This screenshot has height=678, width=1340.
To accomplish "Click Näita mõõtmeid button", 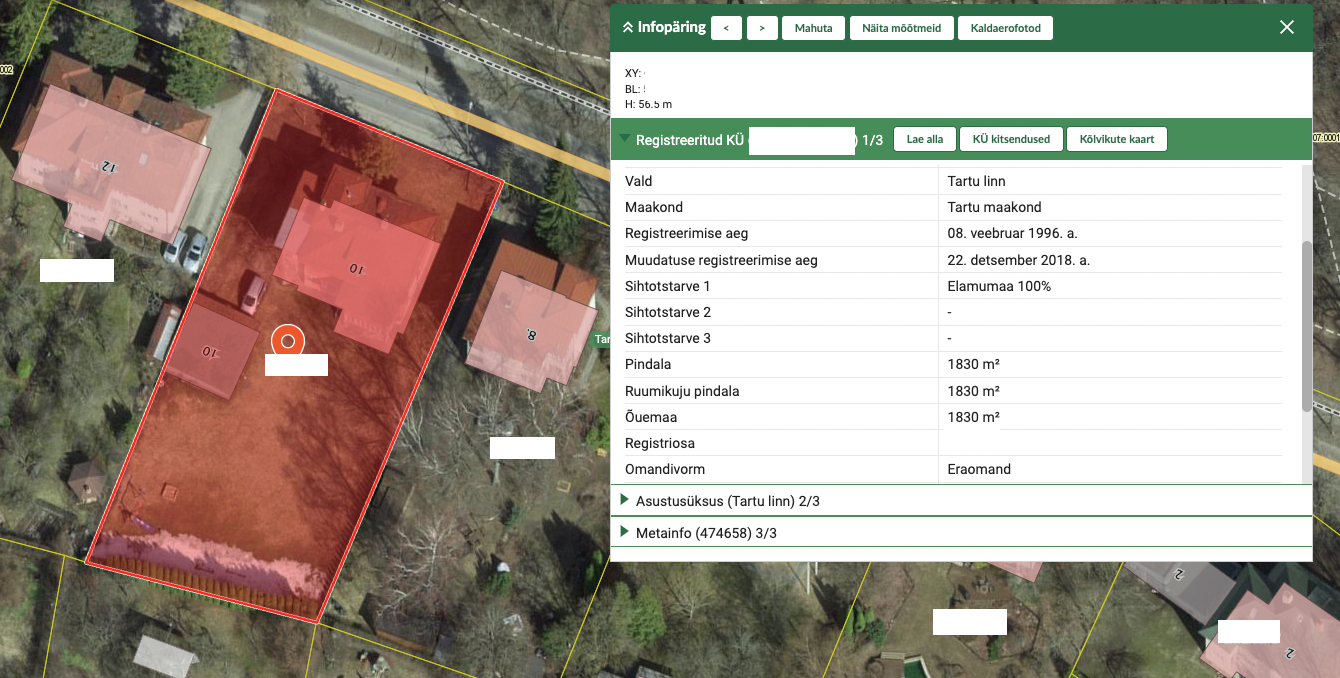I will point(901,28).
